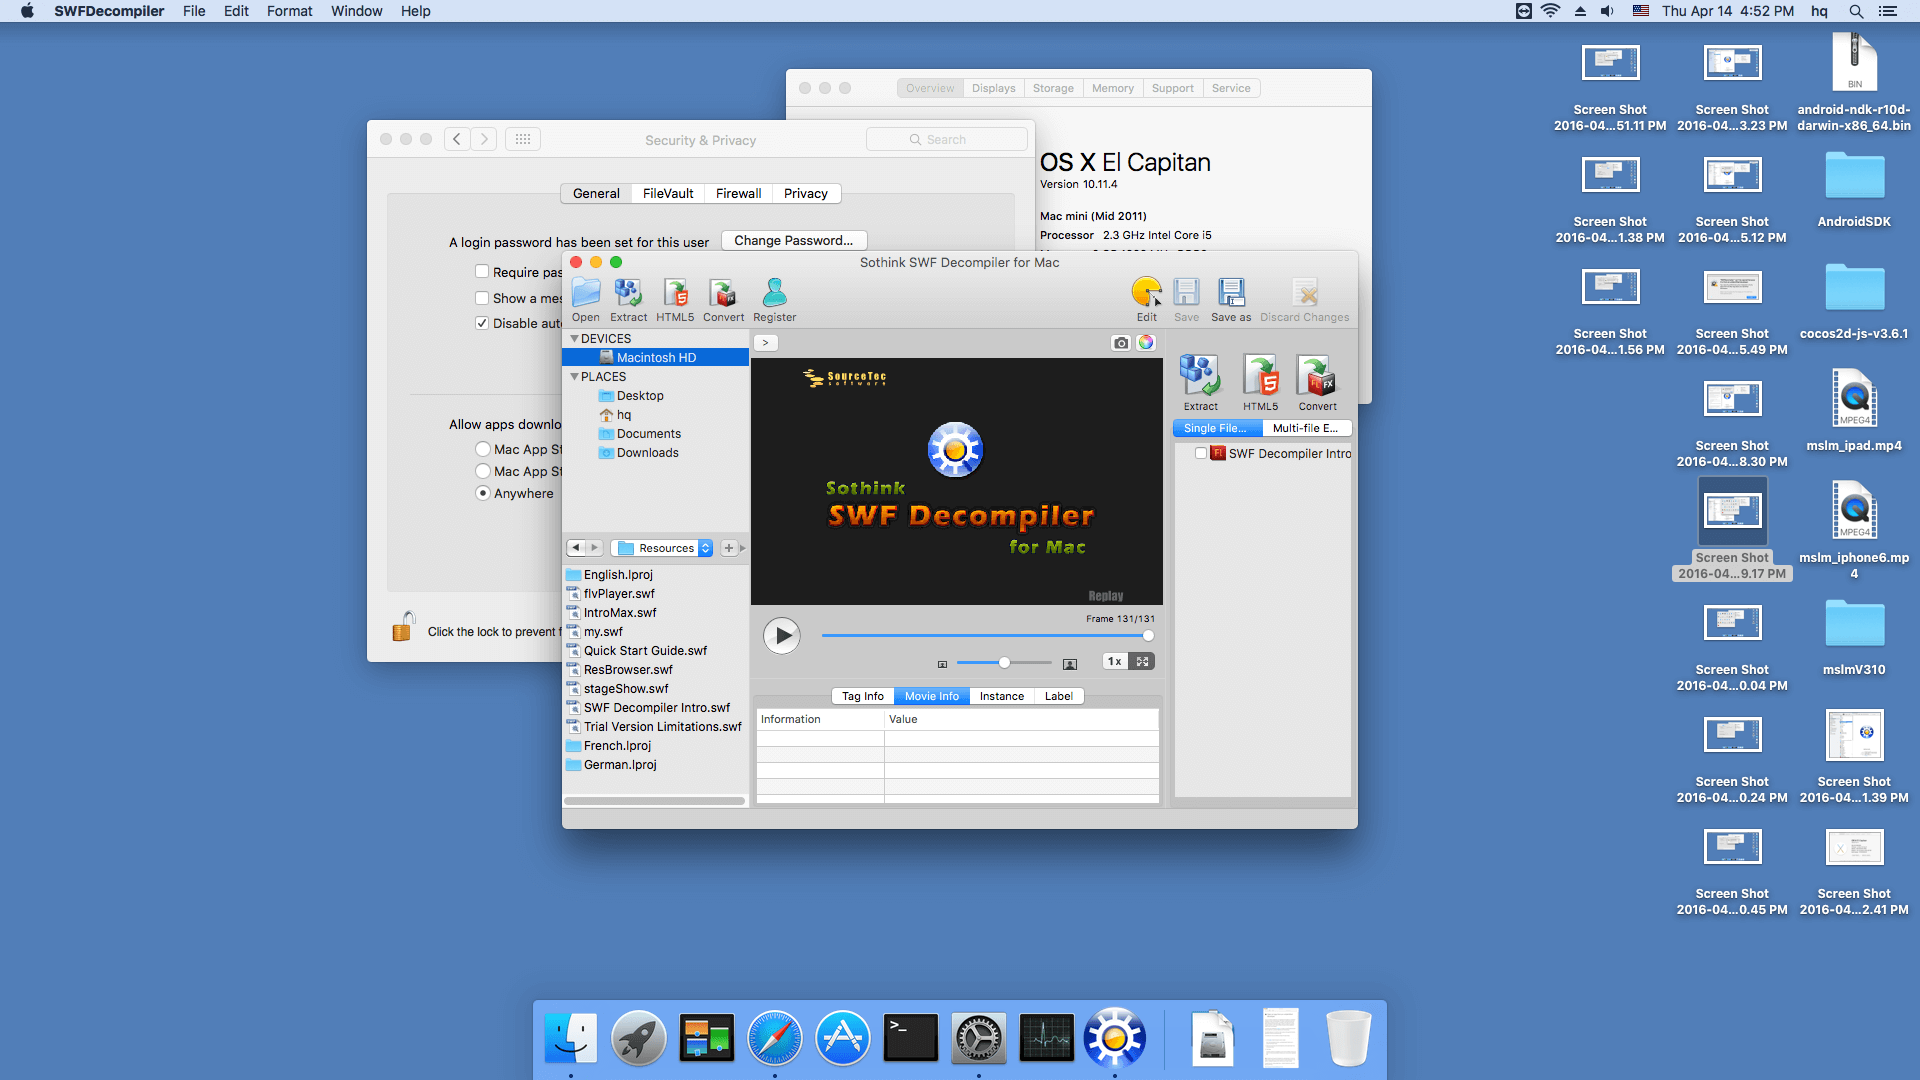Click the zoom in large image icon
This screenshot has height=1080, width=1920.
pyautogui.click(x=1070, y=664)
